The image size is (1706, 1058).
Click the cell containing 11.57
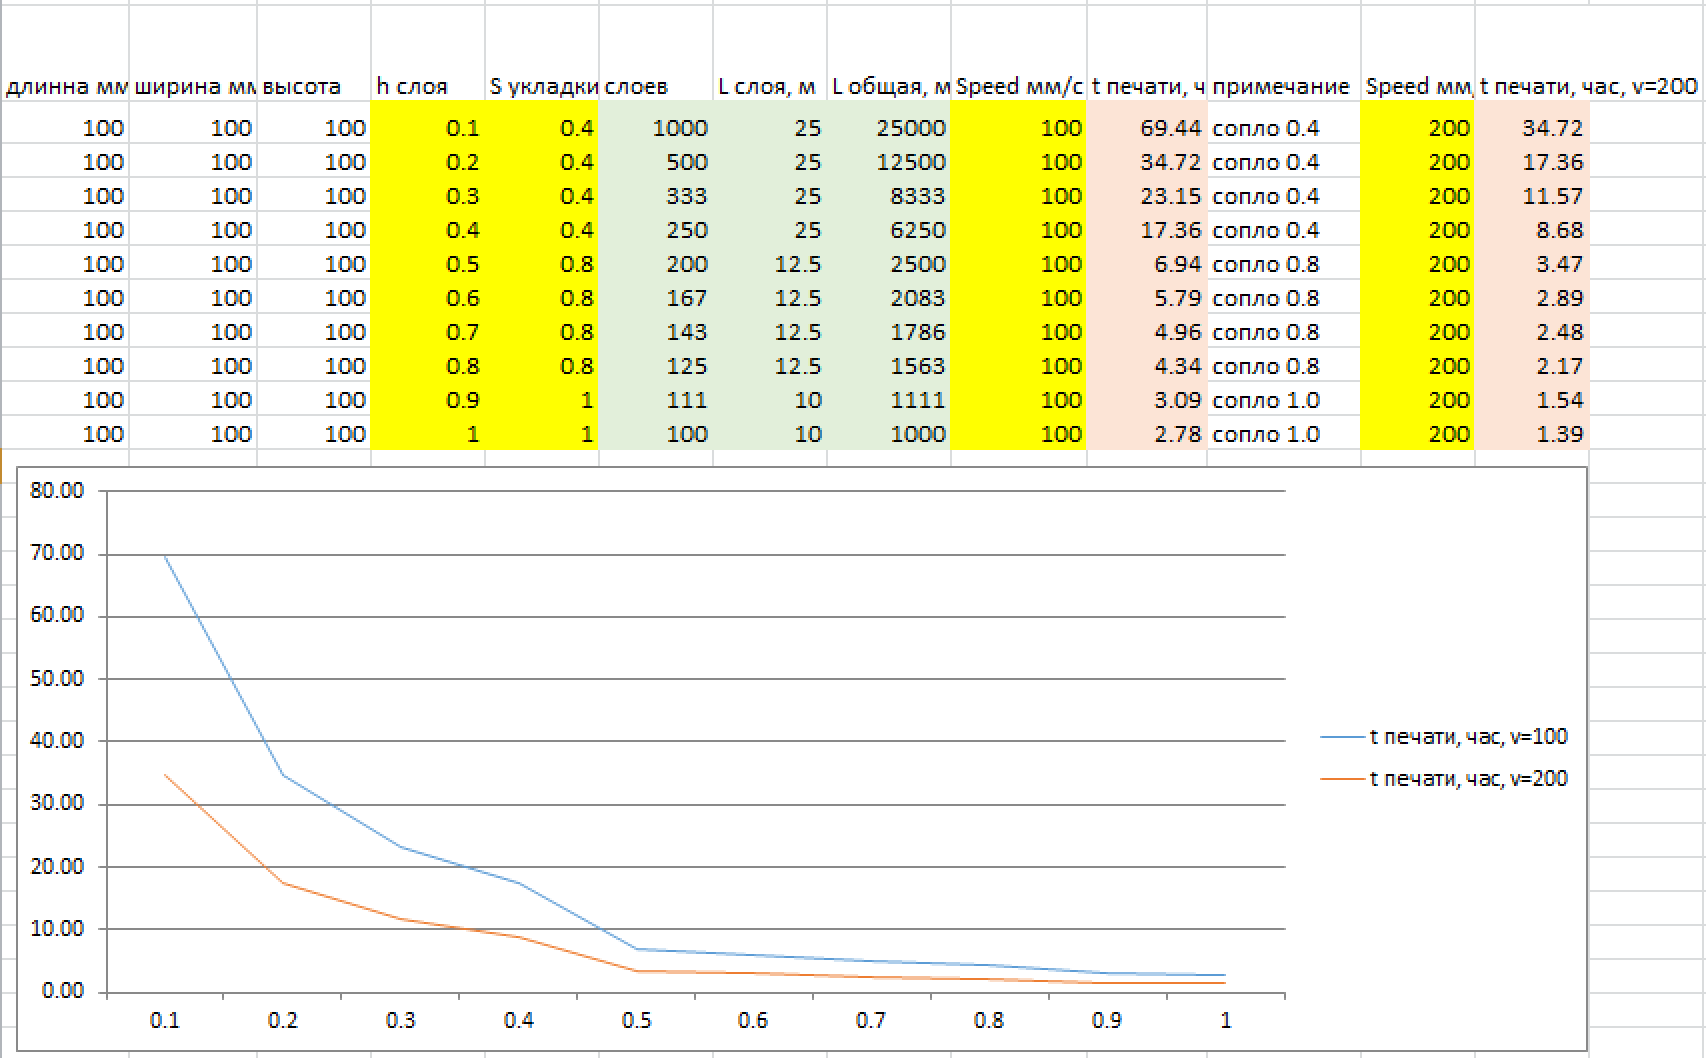1531,196
